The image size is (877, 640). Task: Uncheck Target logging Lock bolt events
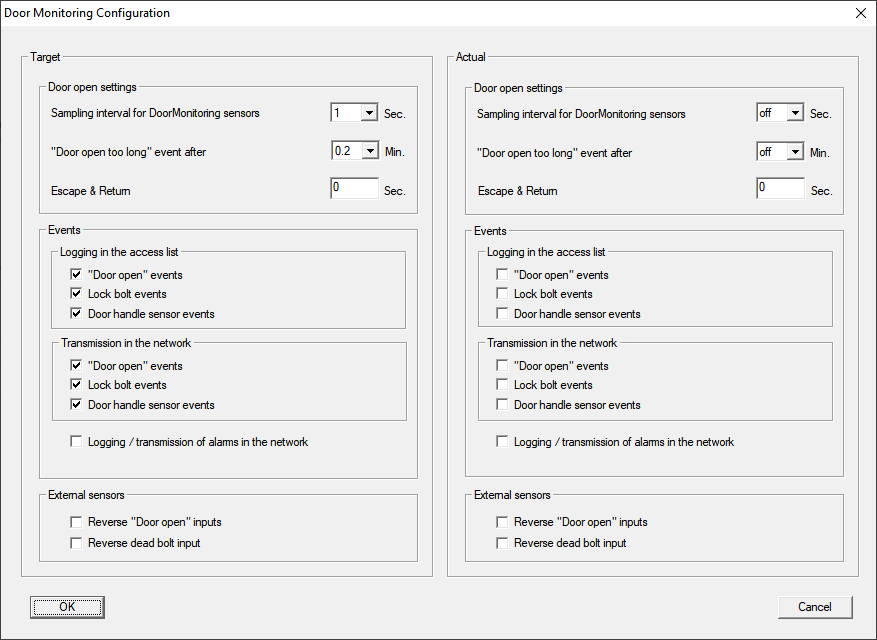tap(77, 294)
